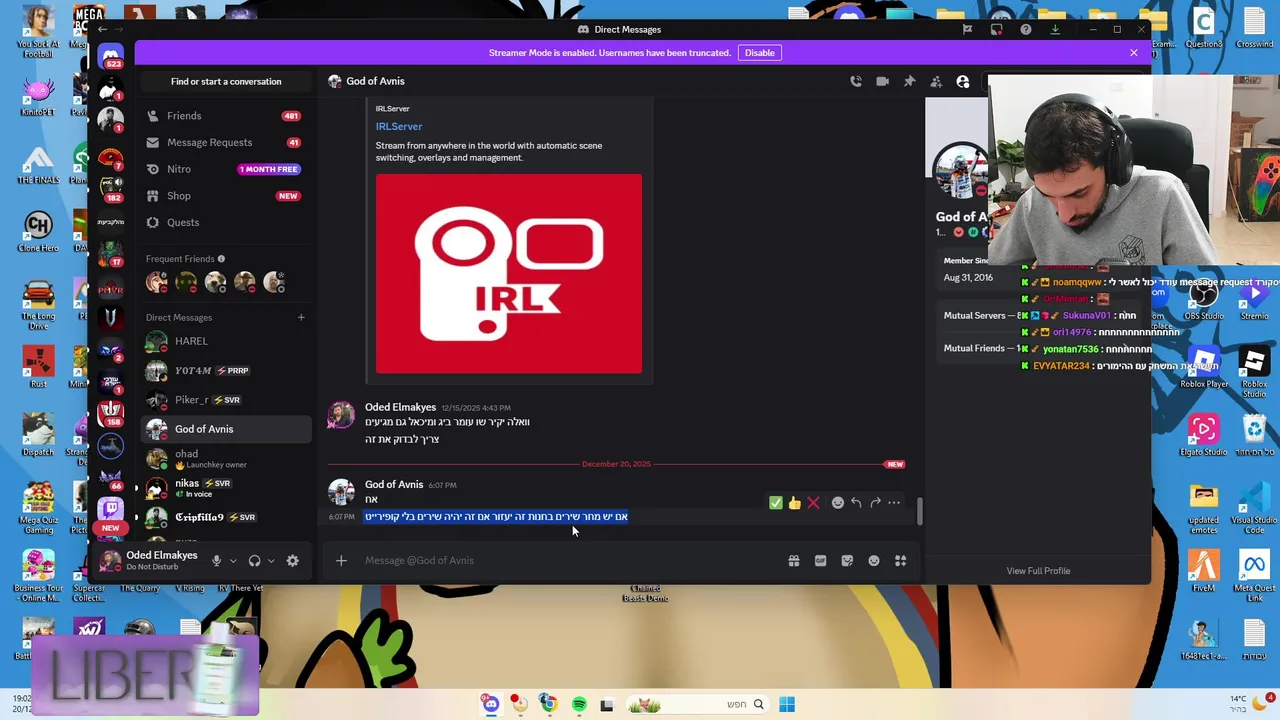This screenshot has width=1280, height=720.
Task: Open Windows Start button in taskbar
Action: (x=787, y=705)
